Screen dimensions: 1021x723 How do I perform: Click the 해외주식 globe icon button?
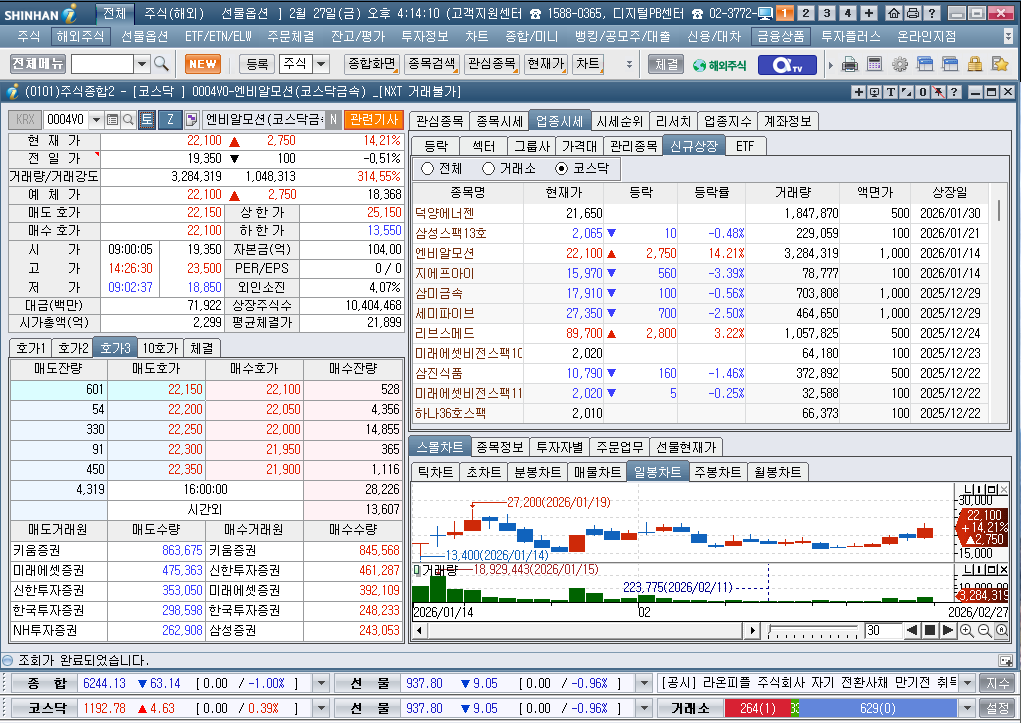[x=720, y=64]
